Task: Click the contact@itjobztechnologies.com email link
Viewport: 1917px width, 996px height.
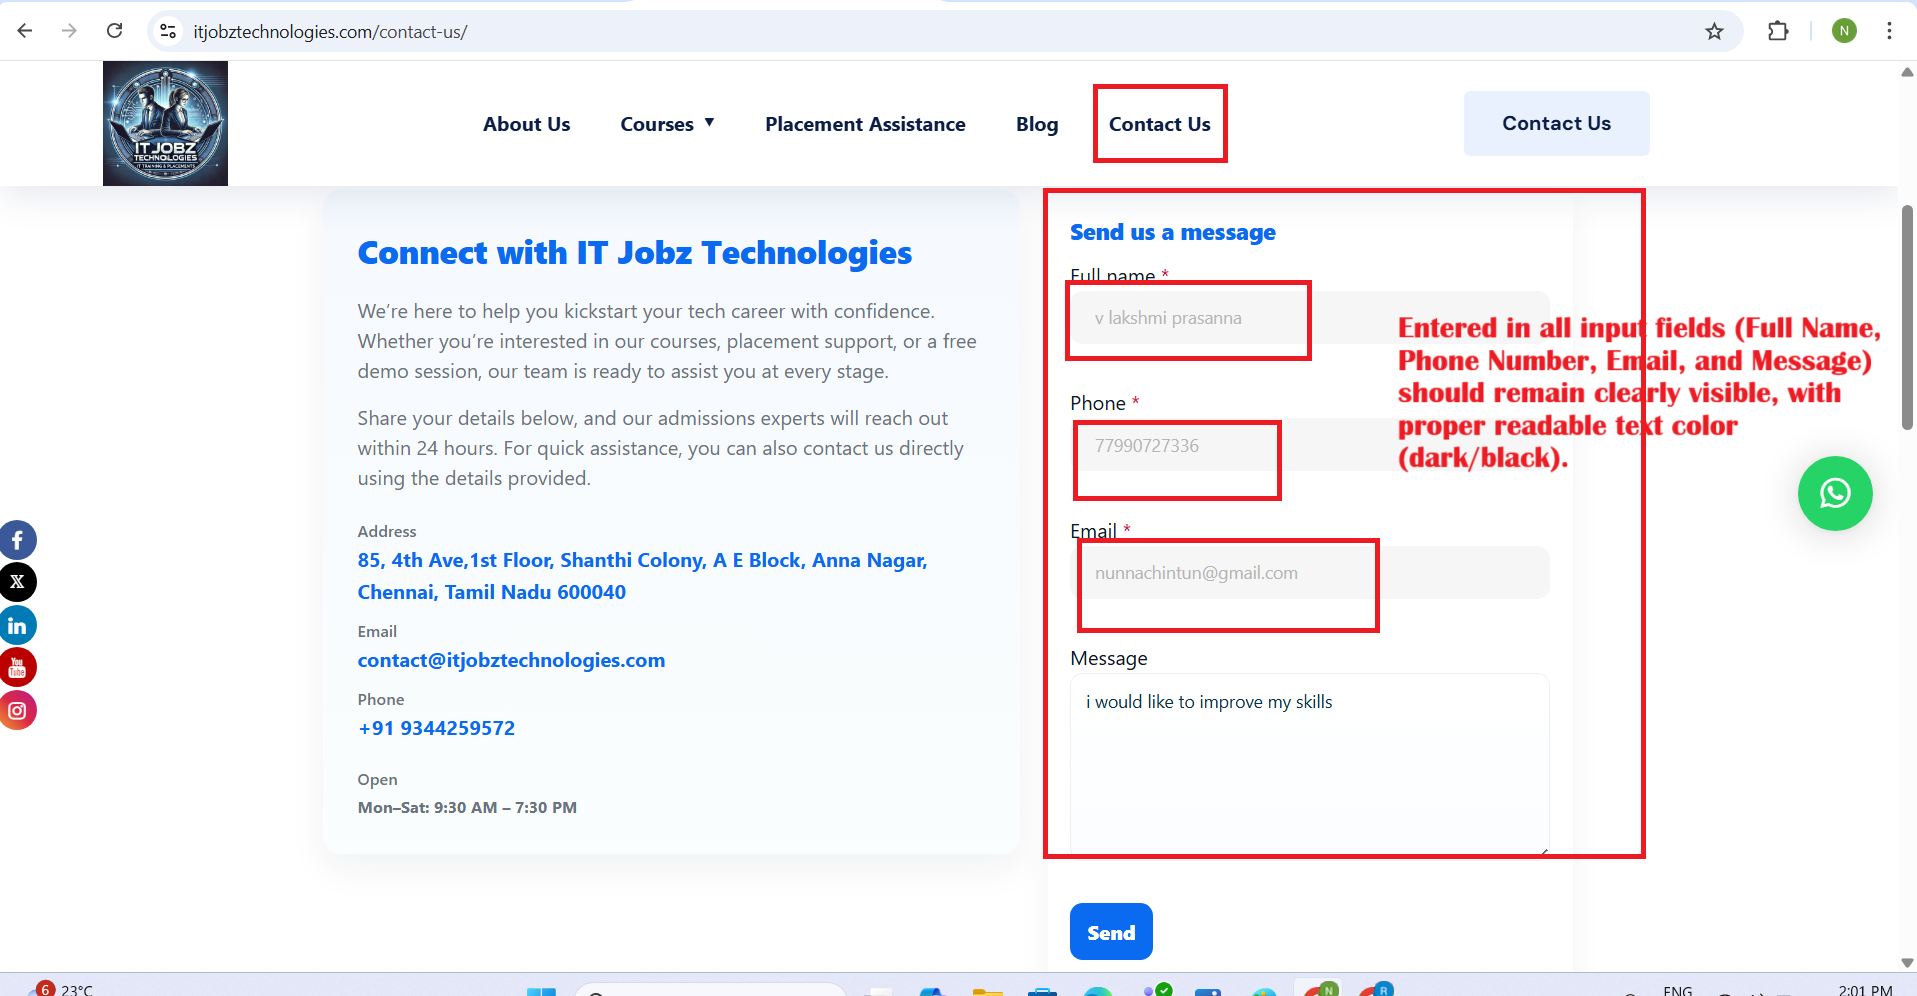Action: pyautogui.click(x=511, y=660)
